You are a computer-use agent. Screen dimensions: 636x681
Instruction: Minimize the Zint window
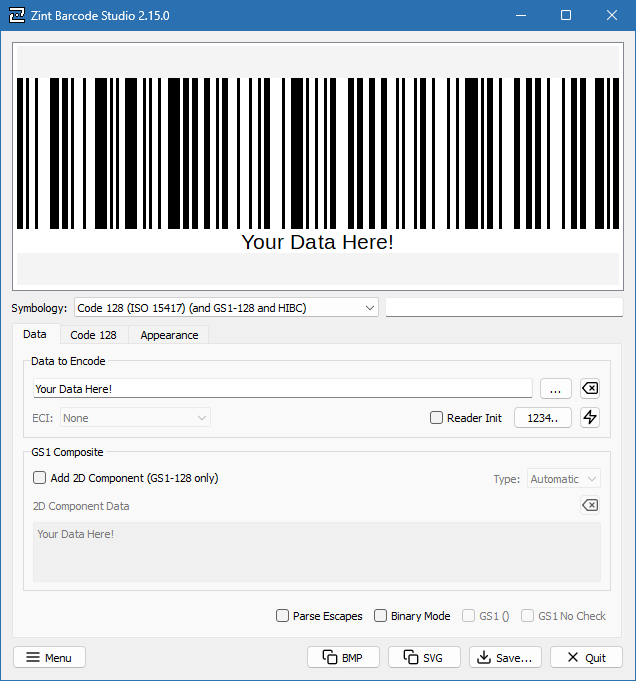[521, 16]
